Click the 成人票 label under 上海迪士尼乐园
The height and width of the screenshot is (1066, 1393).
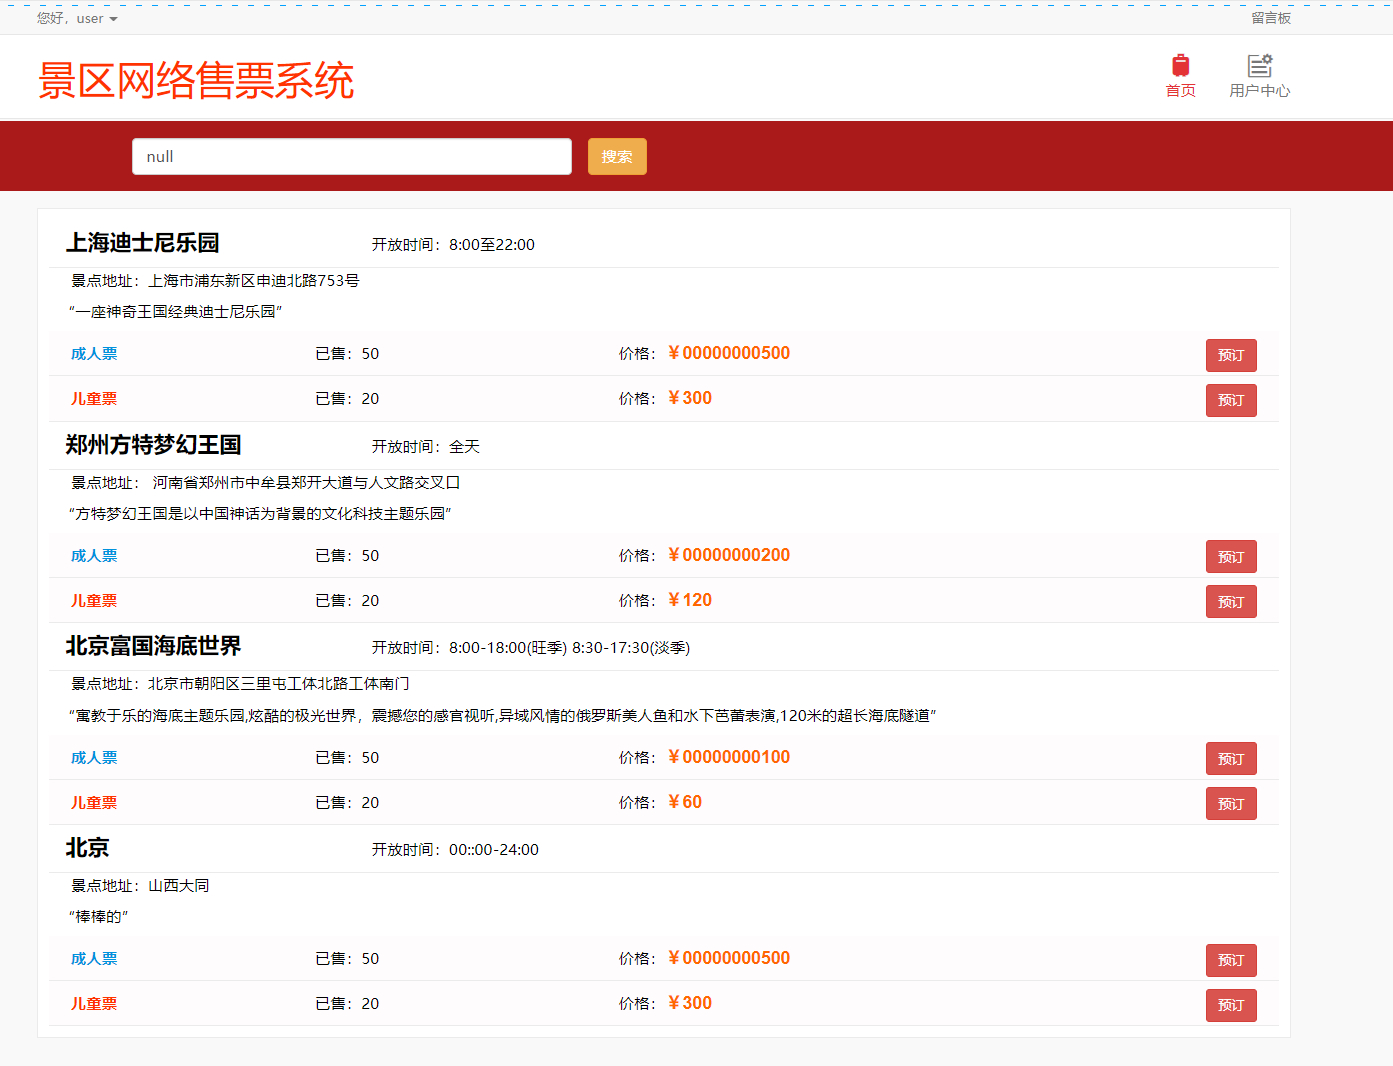pos(94,354)
